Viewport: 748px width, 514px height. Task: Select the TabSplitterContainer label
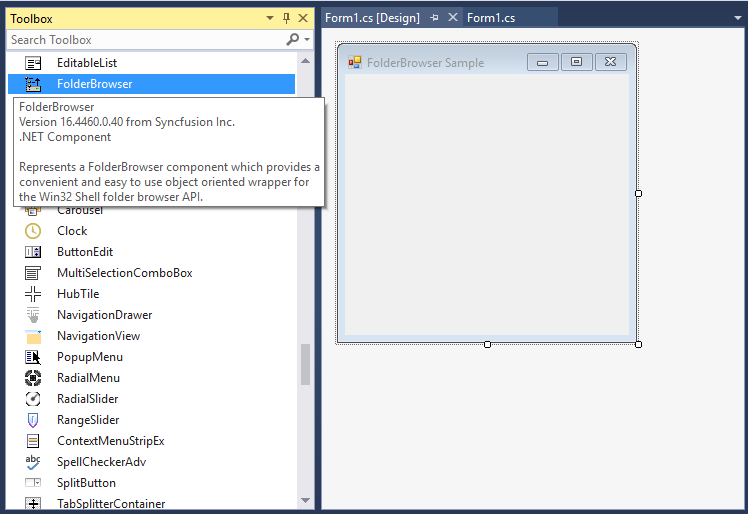111,504
